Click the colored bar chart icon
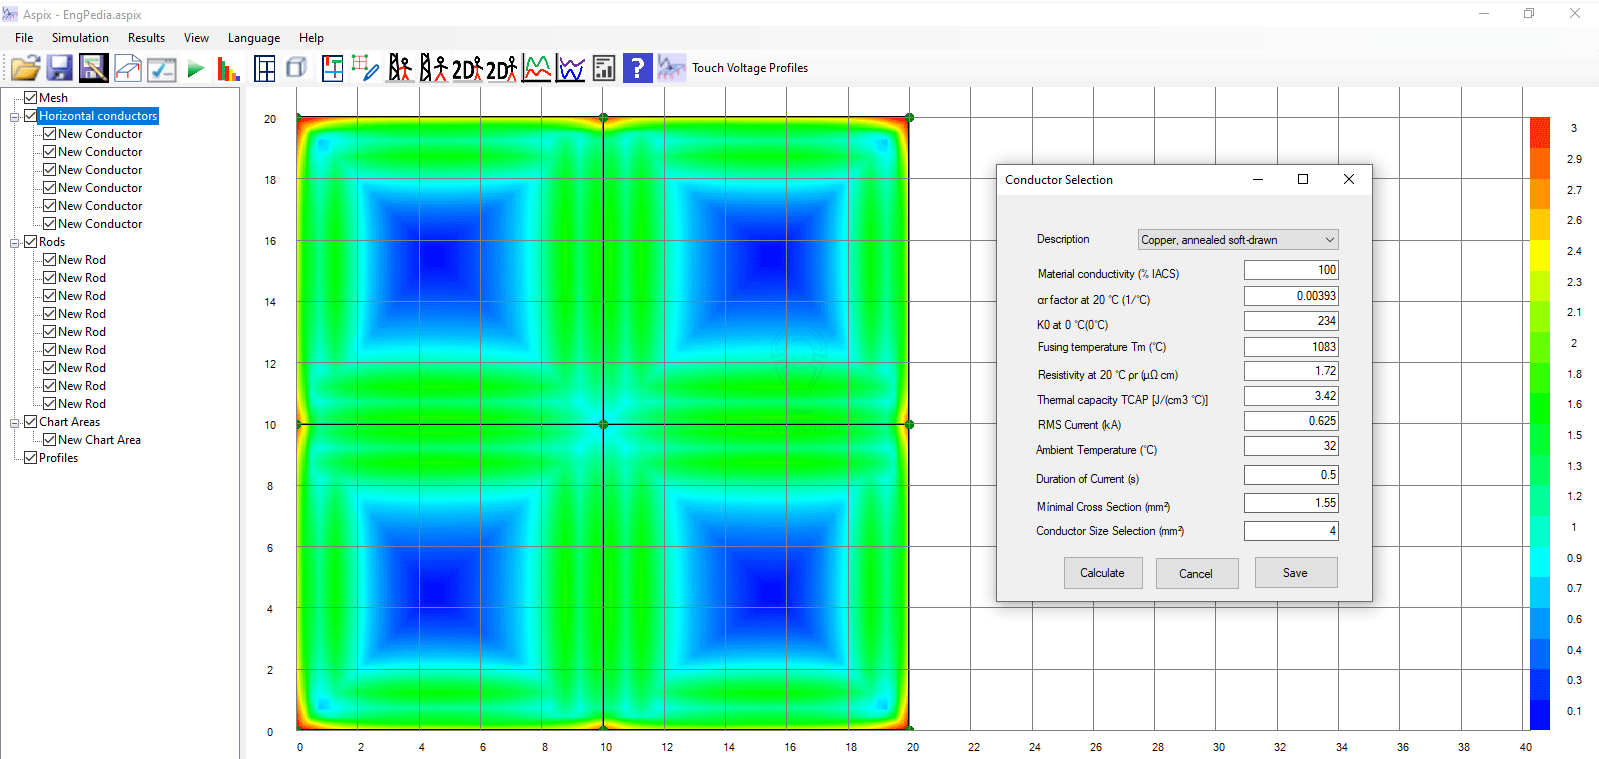 coord(229,69)
